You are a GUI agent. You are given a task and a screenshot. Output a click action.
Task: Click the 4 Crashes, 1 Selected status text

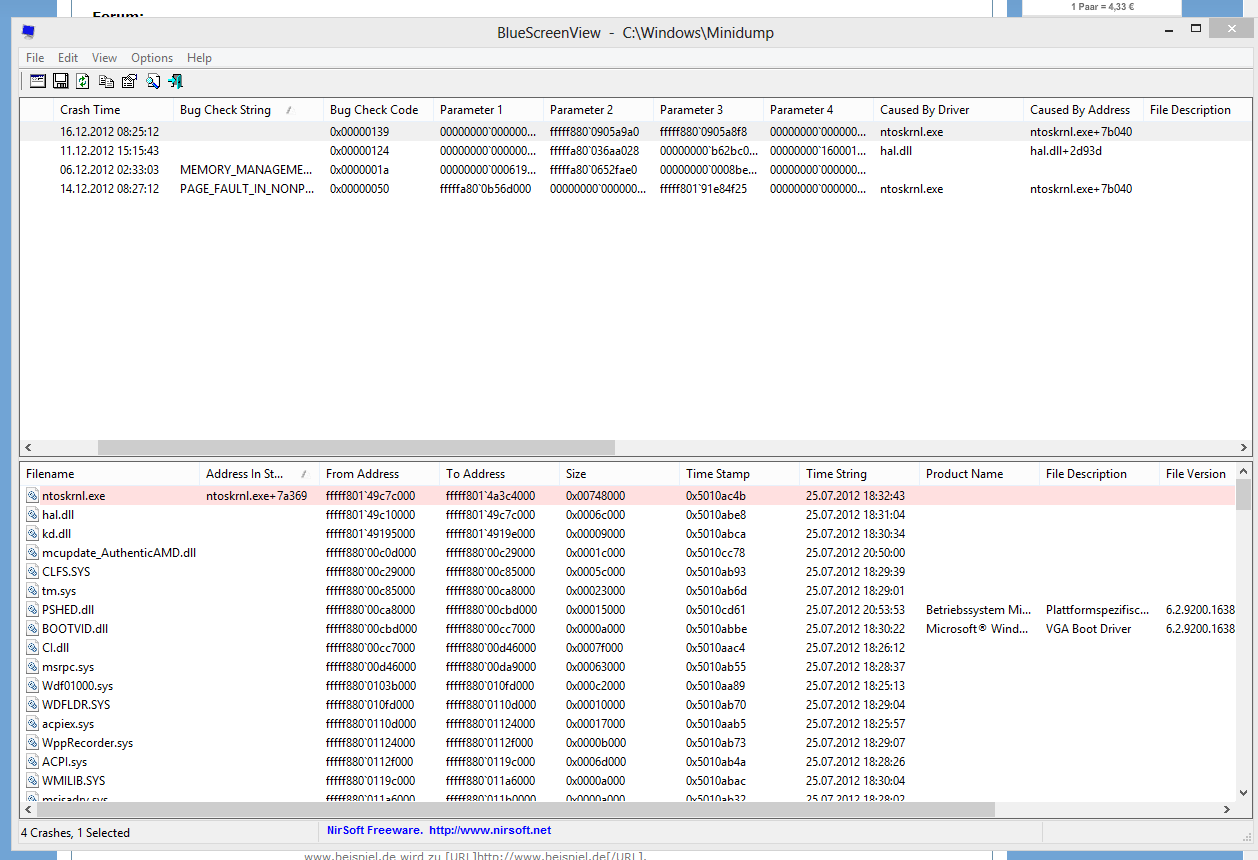76,832
